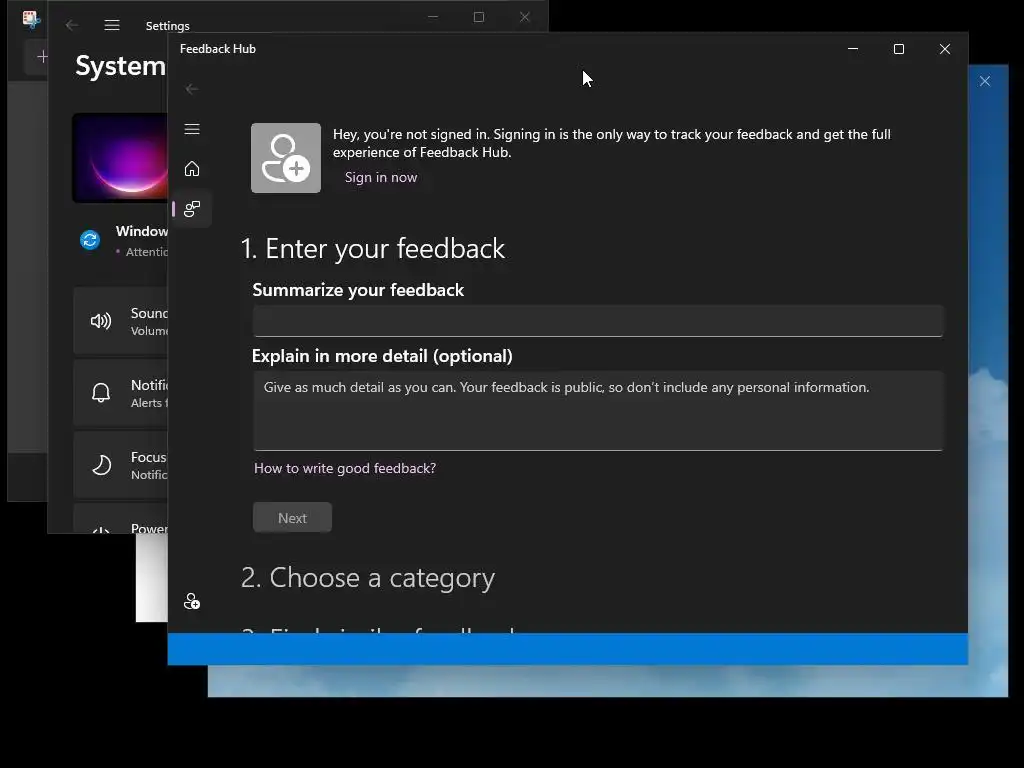Click the Power item in Settings list
This screenshot has height=768, width=1024.
(x=121, y=519)
